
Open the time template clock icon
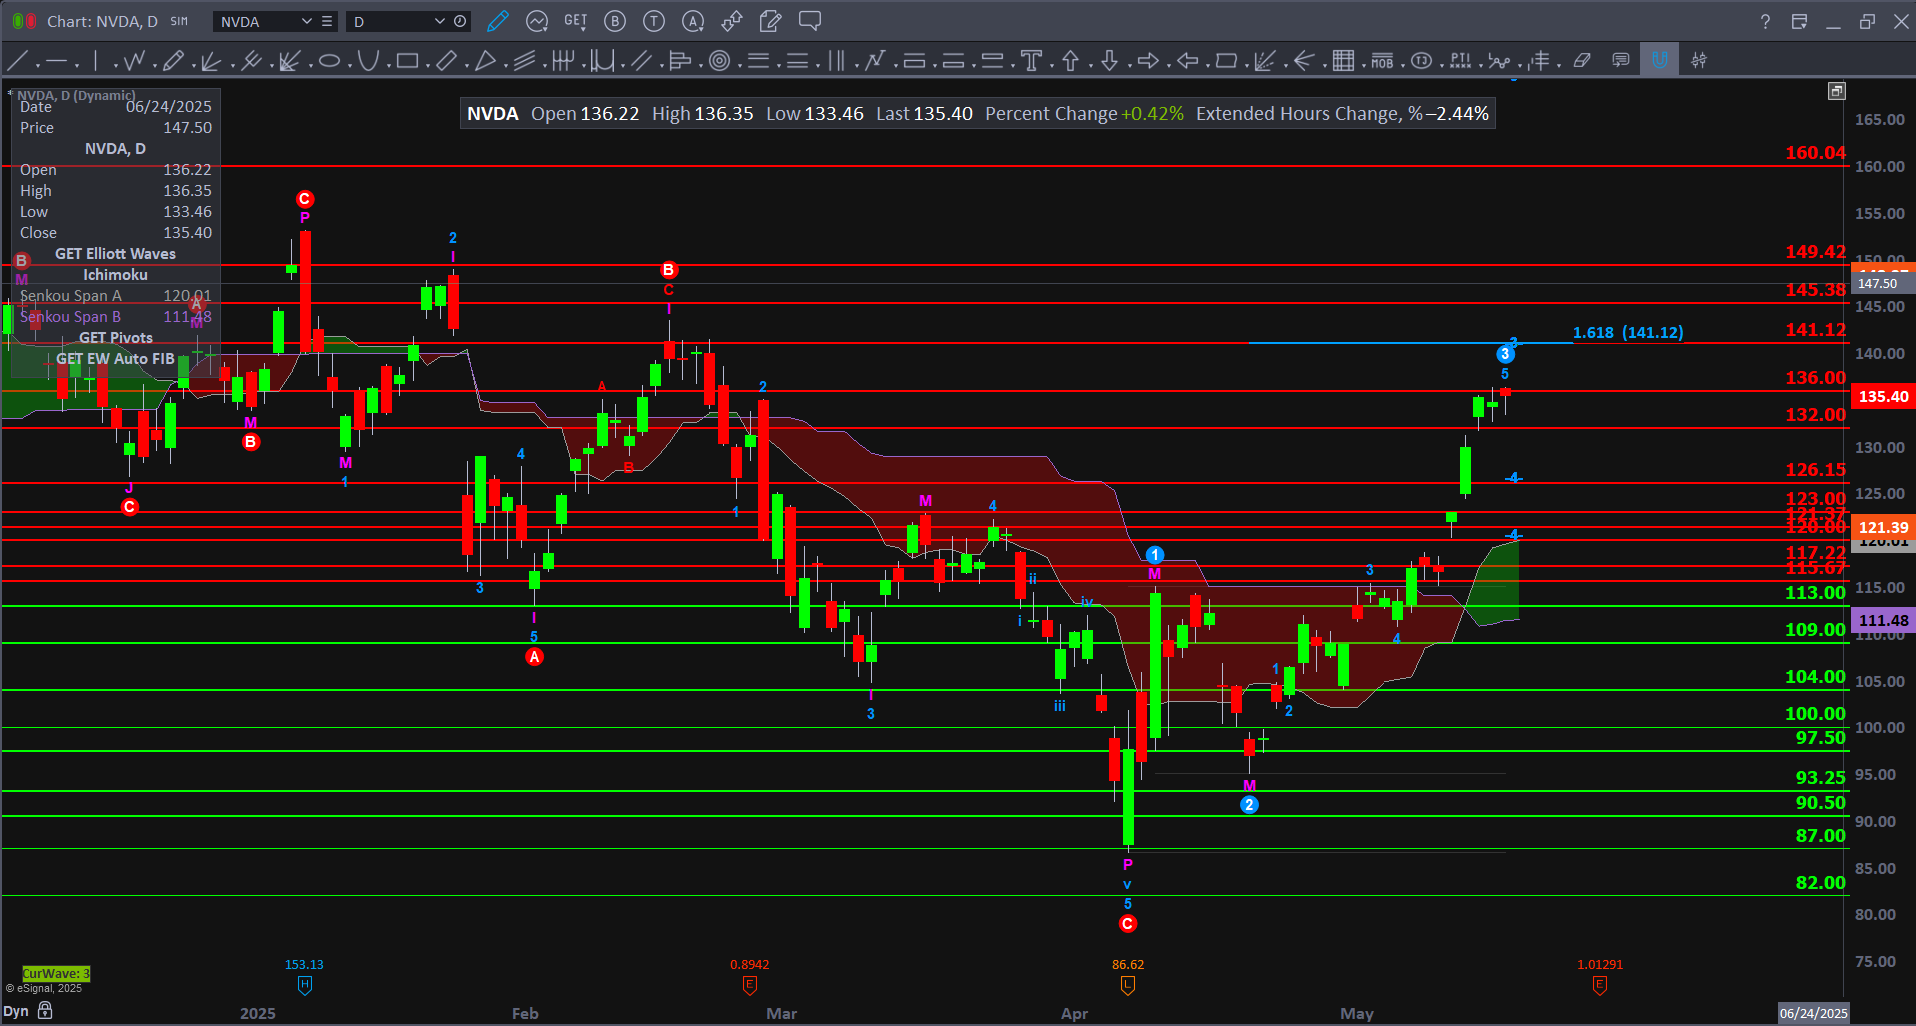460,21
